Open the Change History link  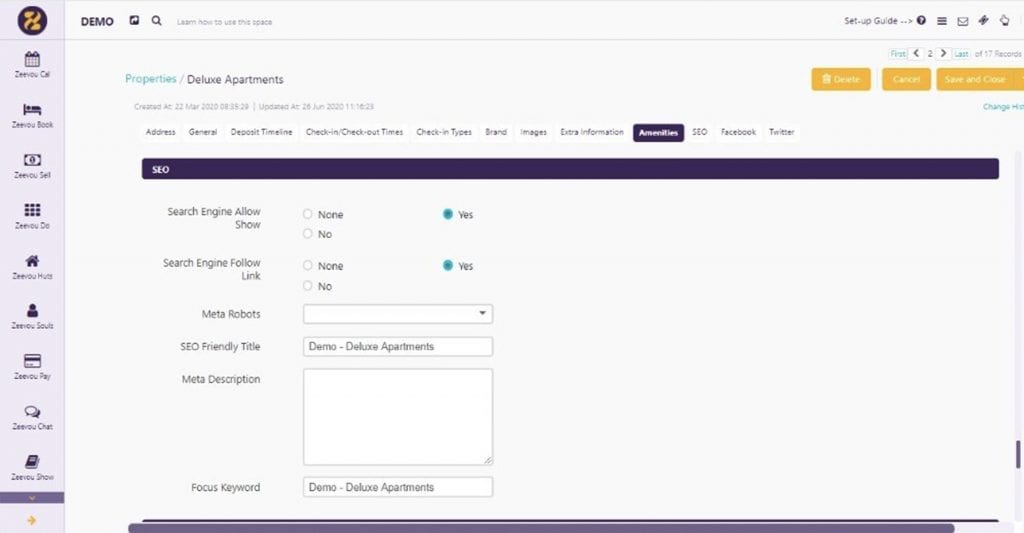click(1003, 106)
